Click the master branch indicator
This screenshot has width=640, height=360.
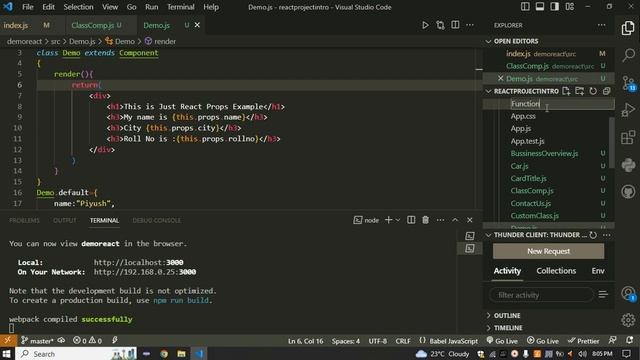(37, 340)
